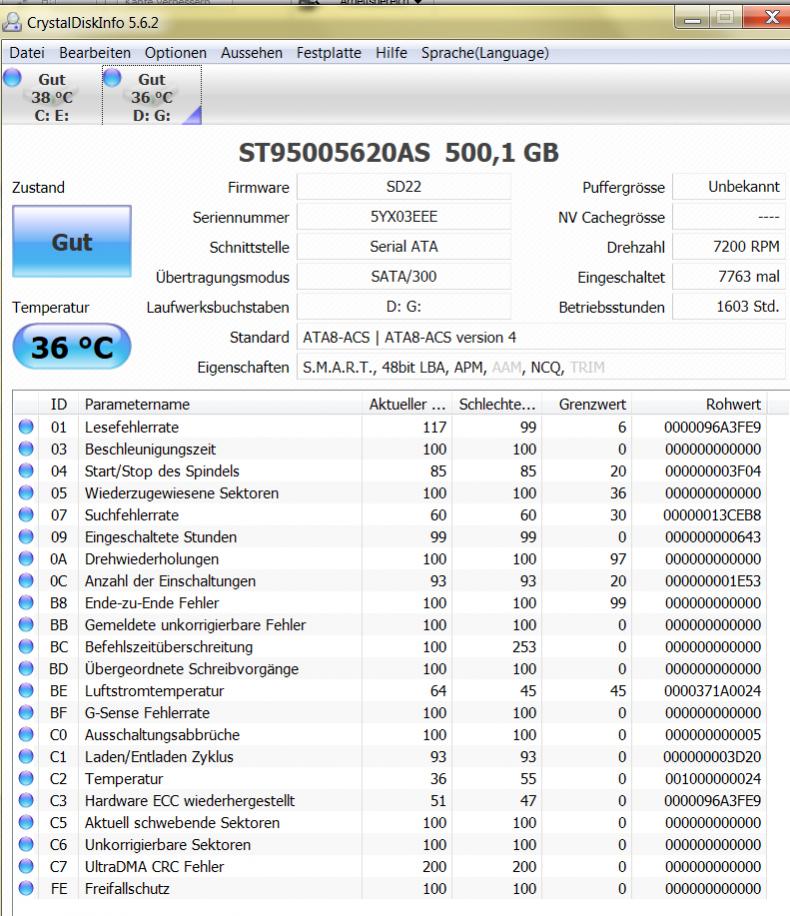
Task: Click status icon of Start/Stop des Spindels
Action: coord(26,470)
